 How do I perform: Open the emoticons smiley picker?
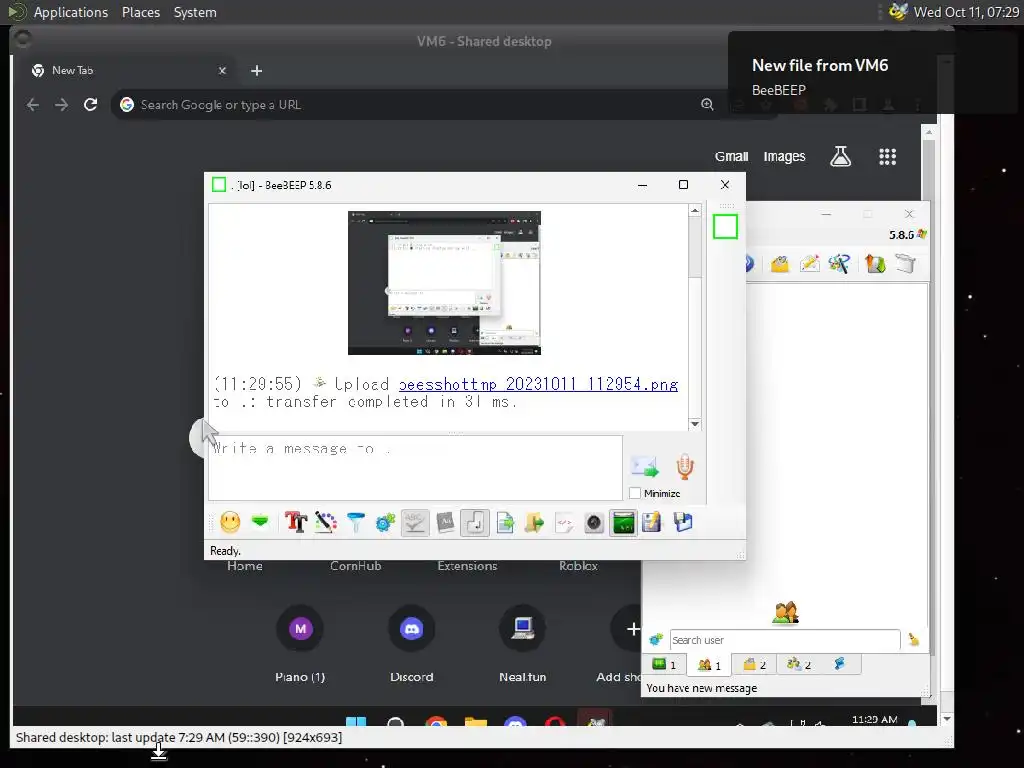230,522
